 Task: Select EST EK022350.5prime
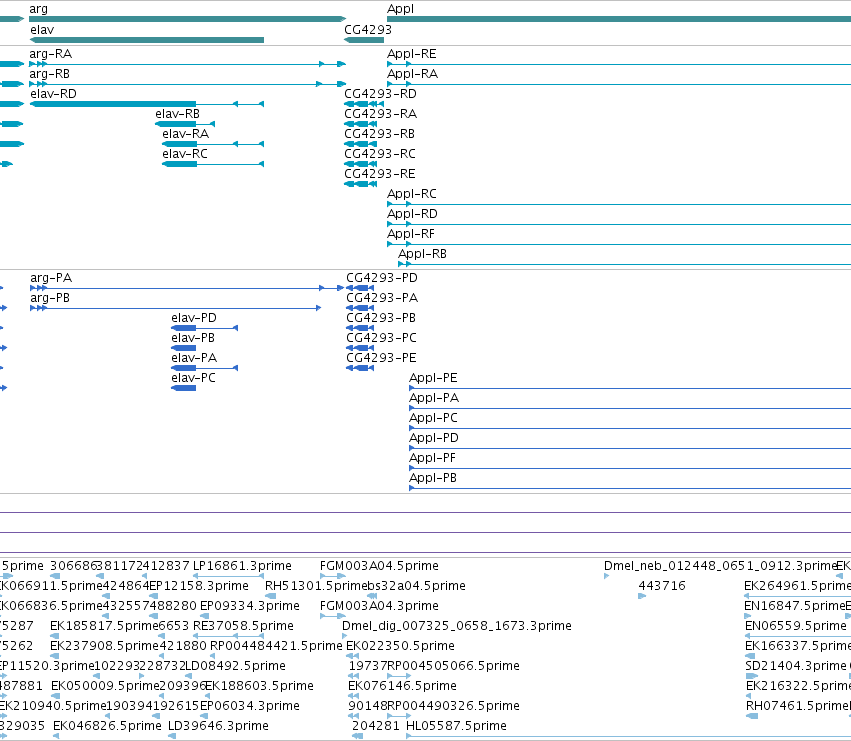401,646
